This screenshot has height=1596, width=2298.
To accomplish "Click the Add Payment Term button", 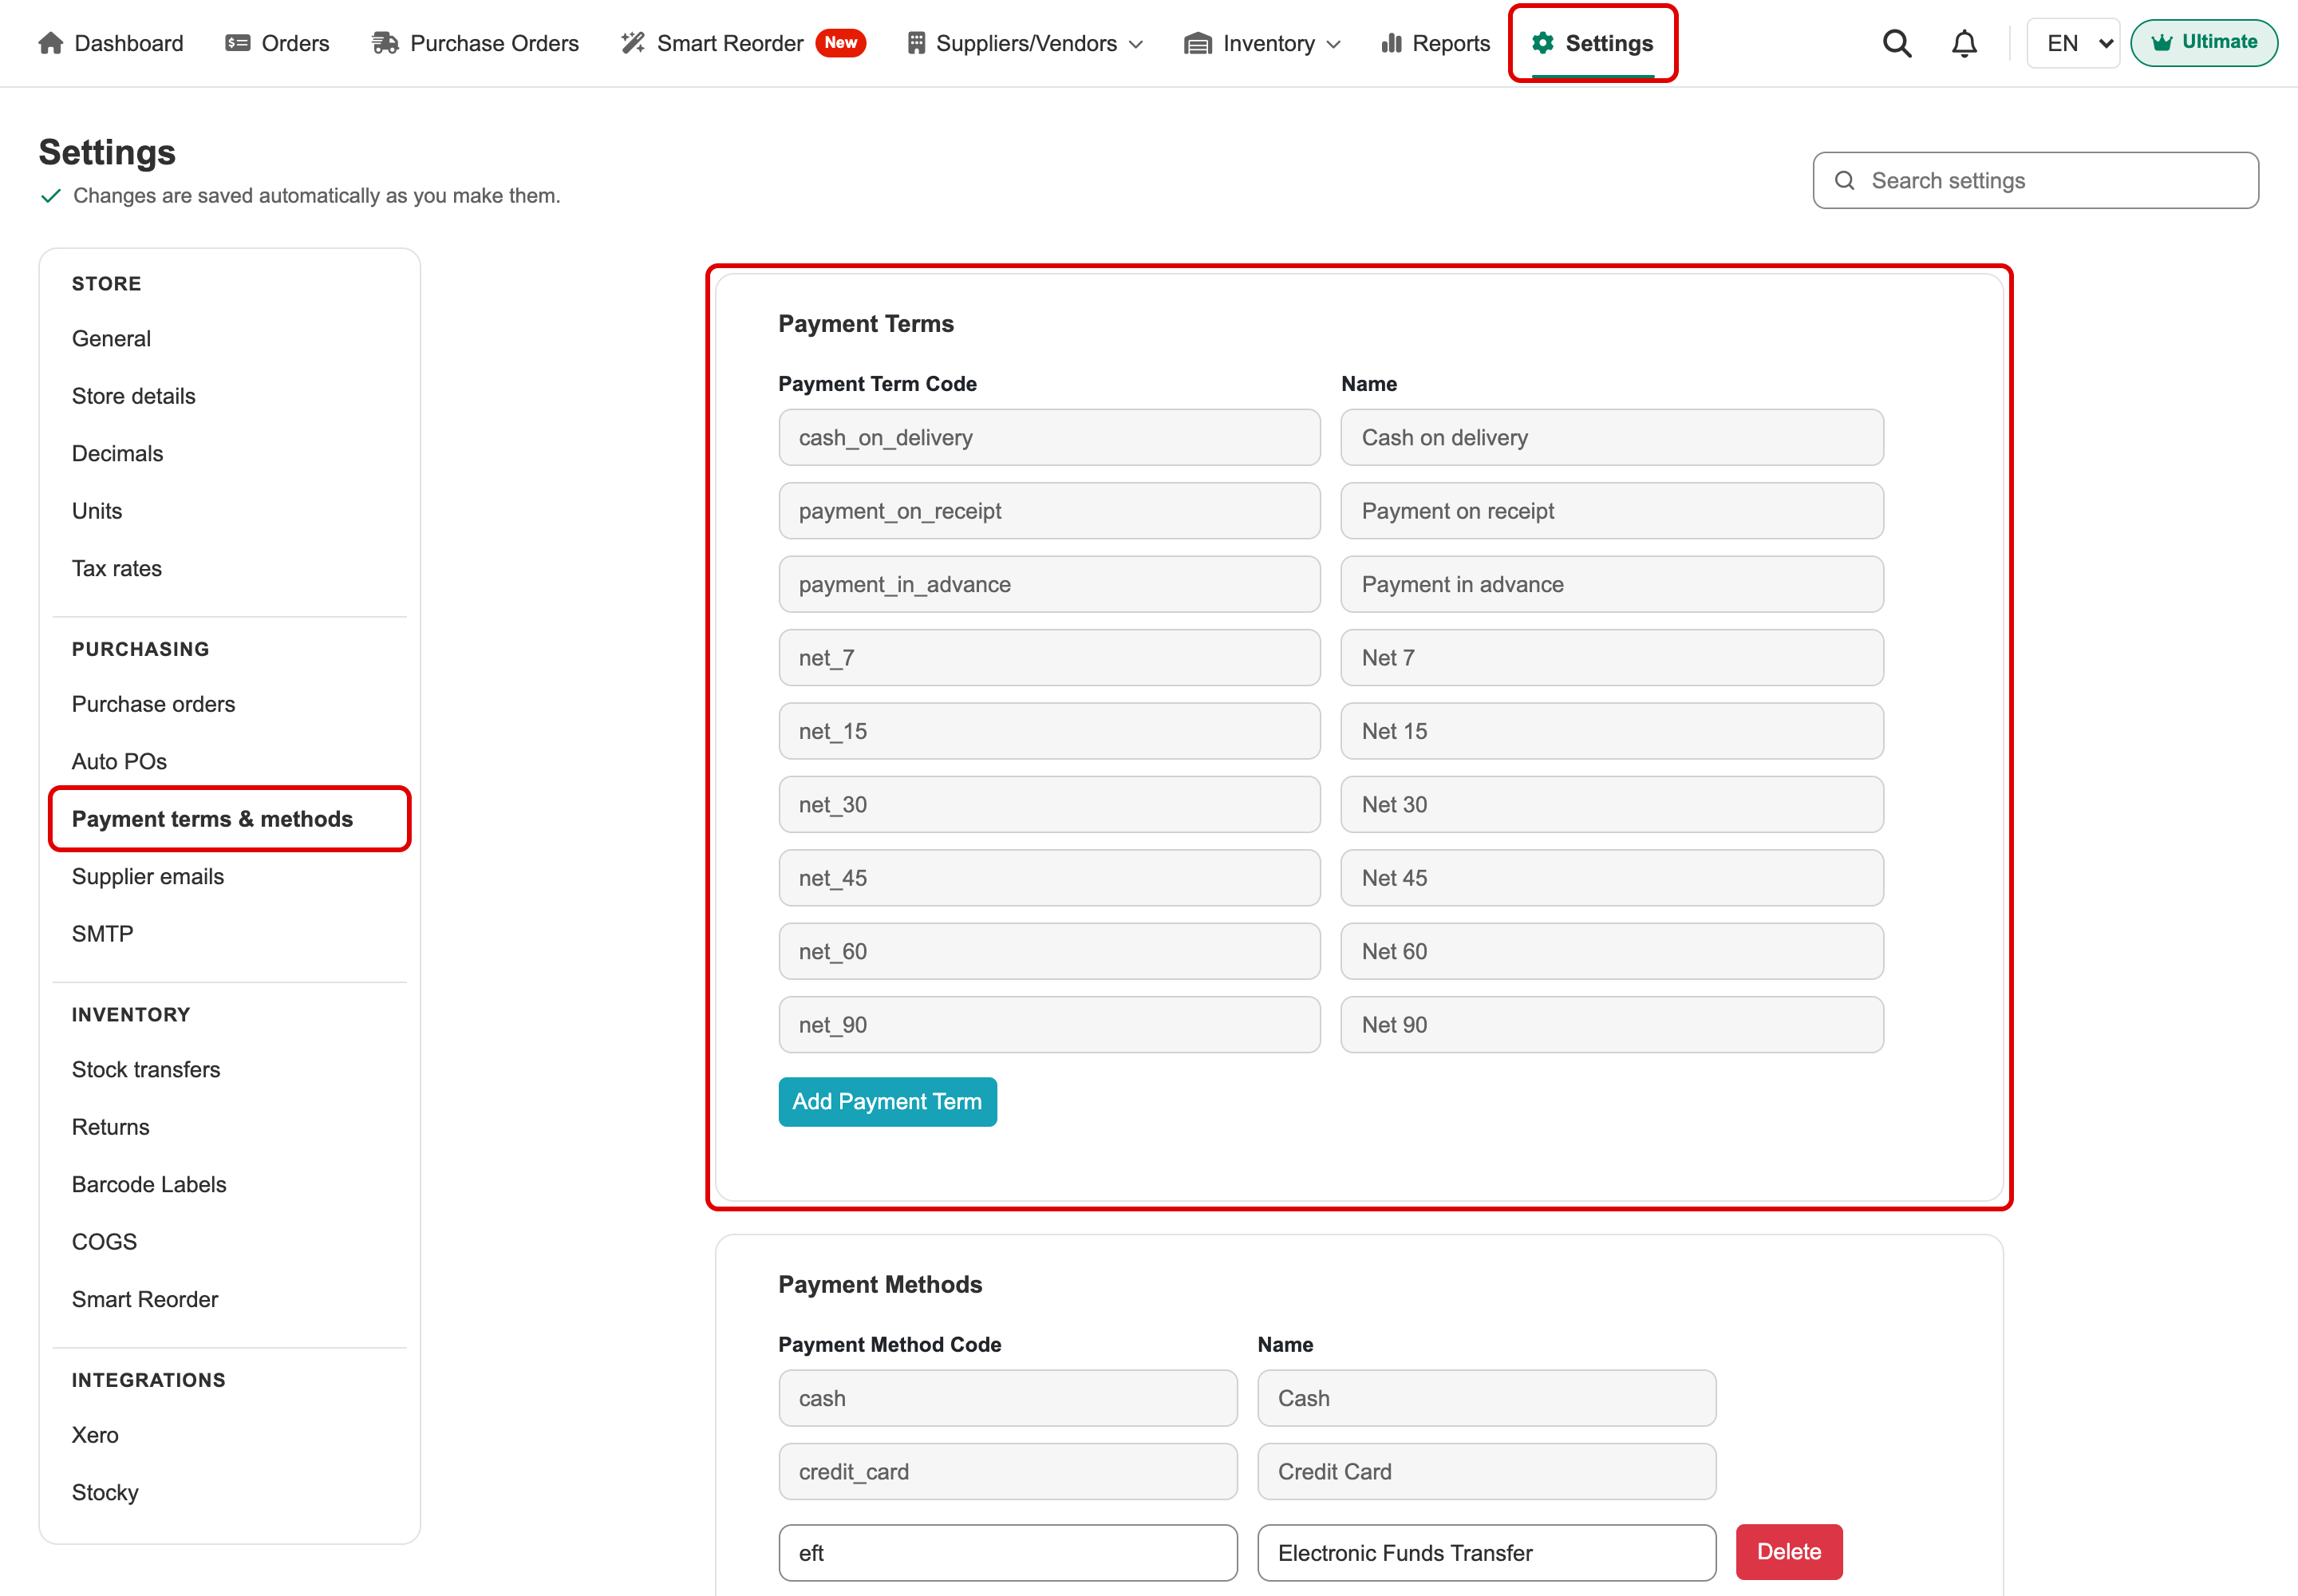I will (887, 1101).
